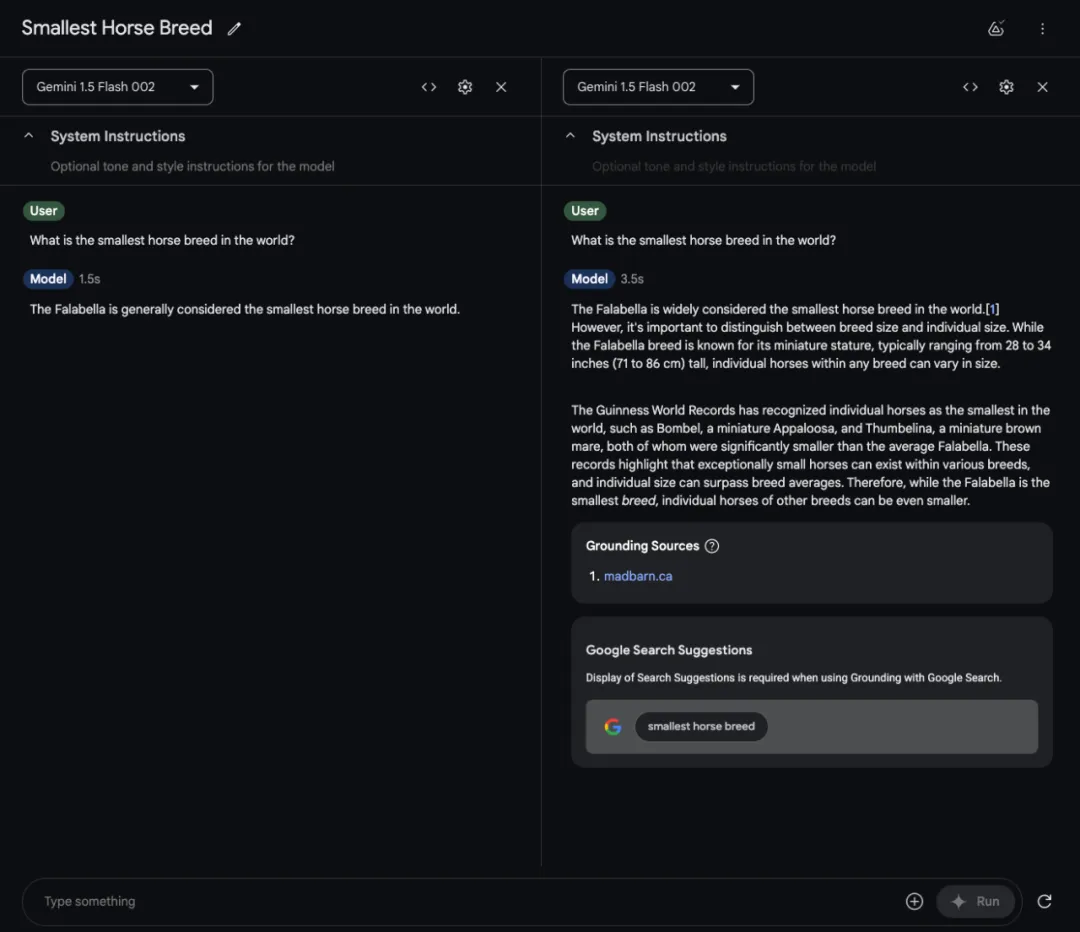Open the left Gemini 1.5 Flash 002 dropdown

[x=118, y=87]
